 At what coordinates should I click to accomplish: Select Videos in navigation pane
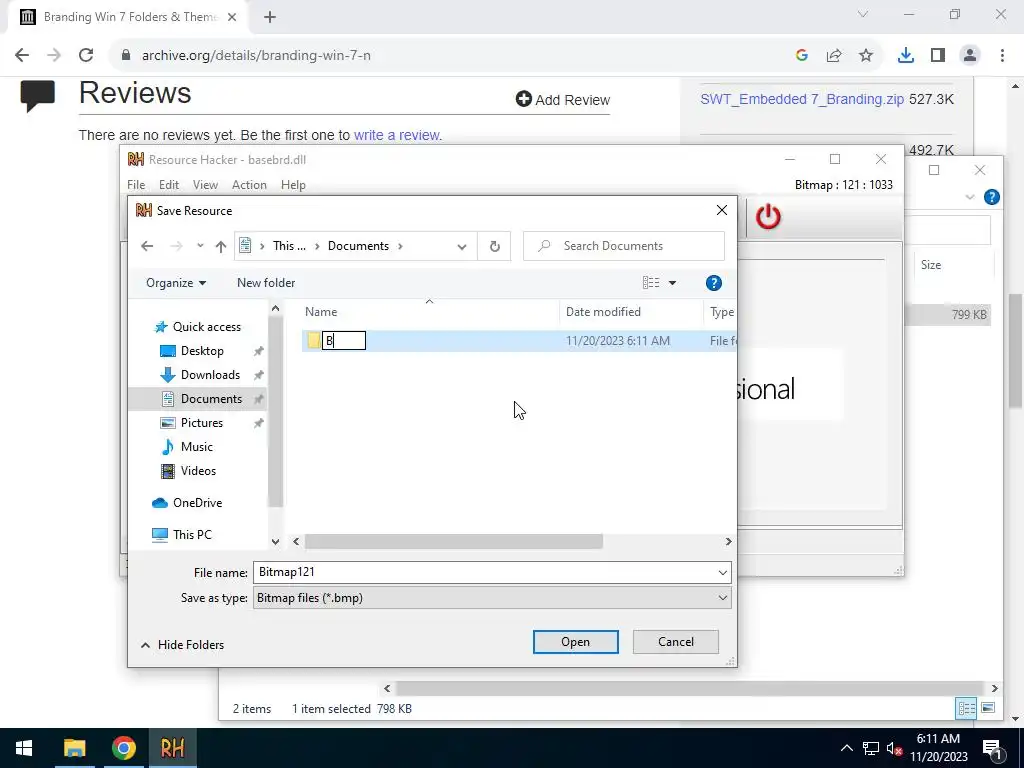(198, 471)
